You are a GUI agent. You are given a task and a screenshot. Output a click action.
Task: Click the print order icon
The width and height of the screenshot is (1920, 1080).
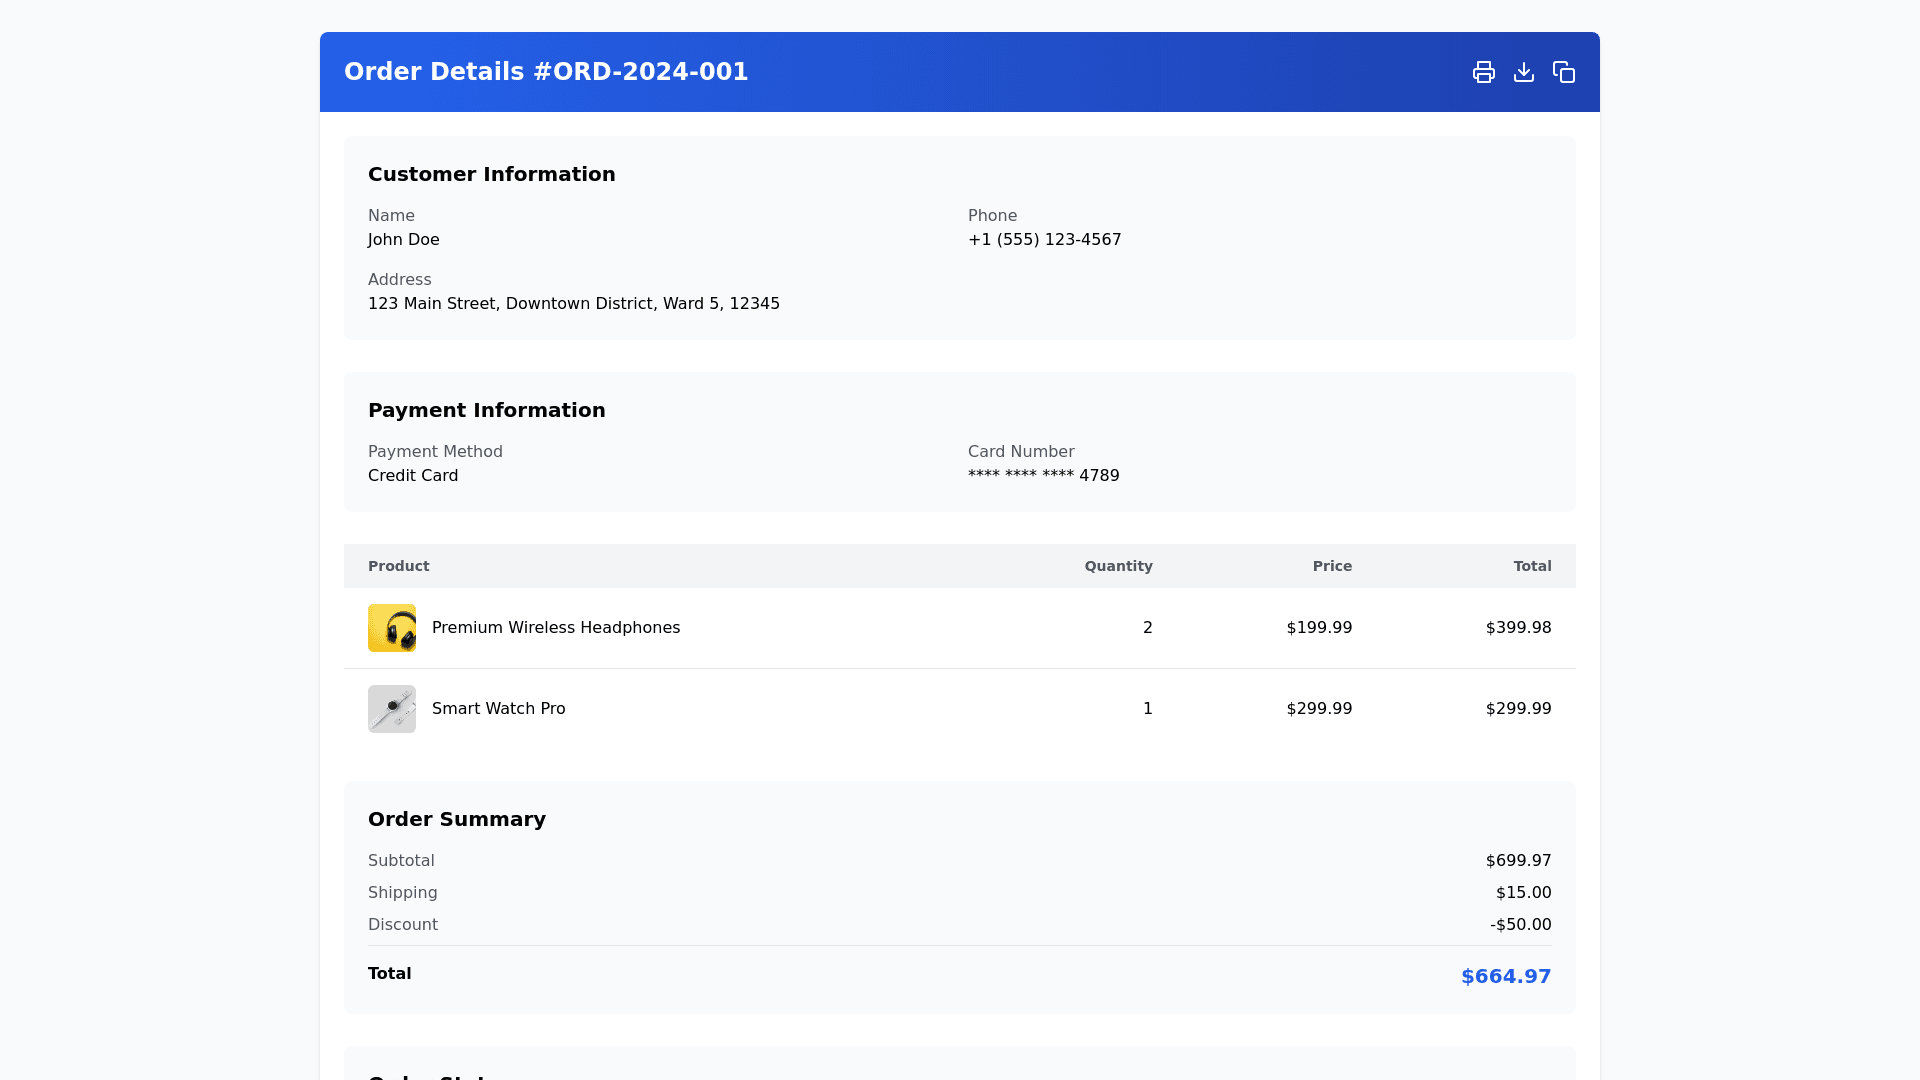coord(1483,72)
